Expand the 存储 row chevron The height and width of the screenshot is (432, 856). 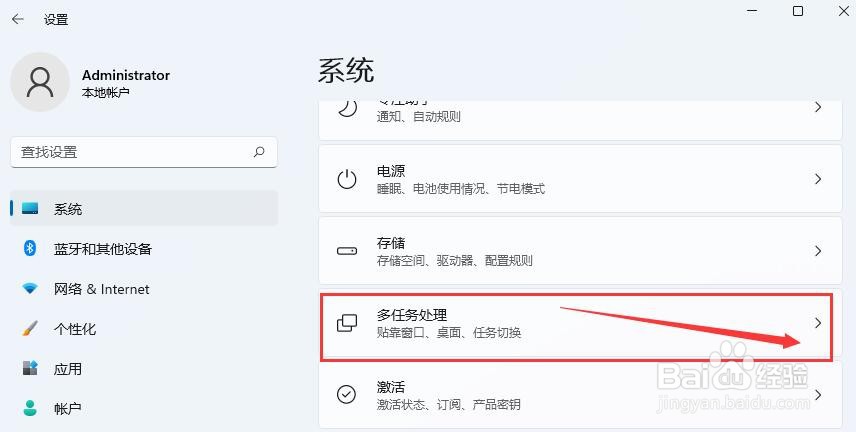(x=818, y=251)
